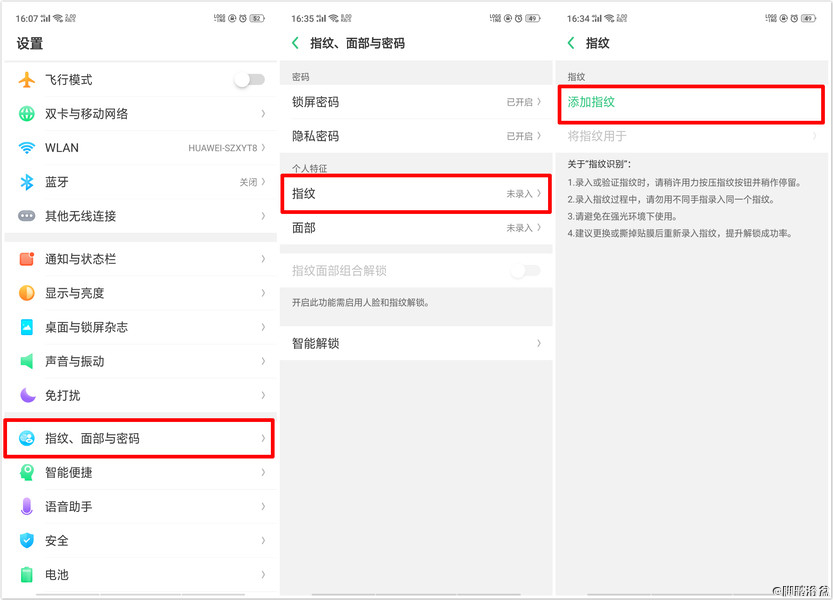Screen dimensions: 833x600
Task: Expand 智能解锁 with its chevron
Action: [540, 343]
